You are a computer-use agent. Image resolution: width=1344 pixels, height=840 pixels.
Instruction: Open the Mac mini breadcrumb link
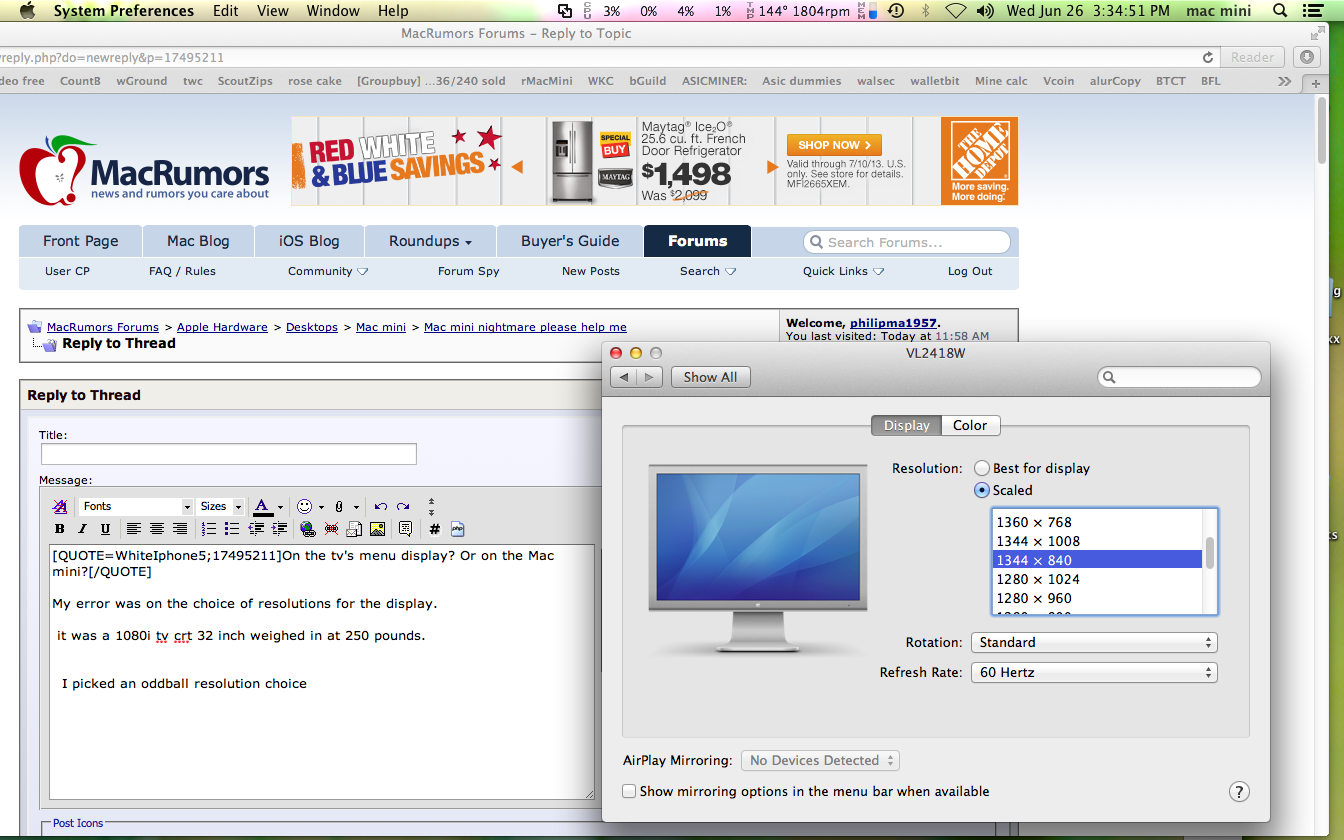click(x=381, y=327)
